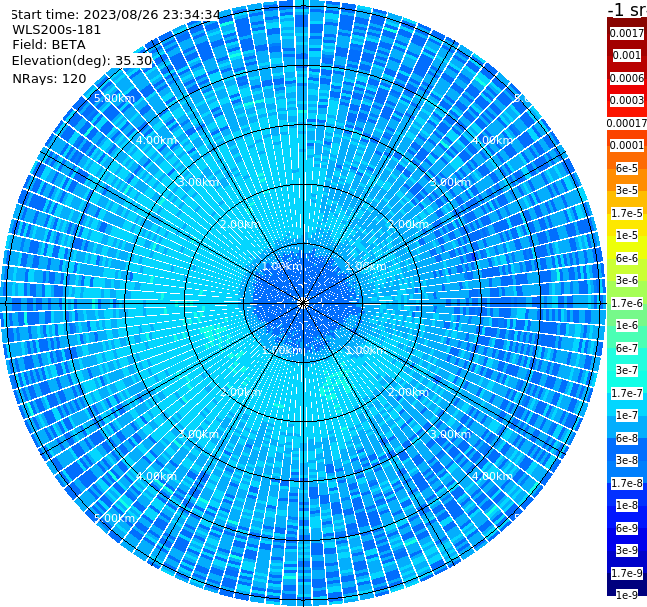Click the NRays: 120 label
This screenshot has height=607, width=647.
49,78
